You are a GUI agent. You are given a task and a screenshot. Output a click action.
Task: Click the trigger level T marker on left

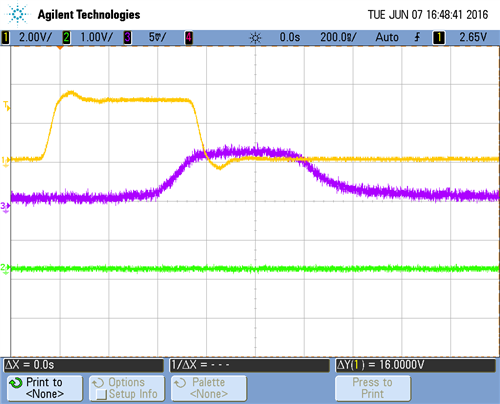coord(7,106)
